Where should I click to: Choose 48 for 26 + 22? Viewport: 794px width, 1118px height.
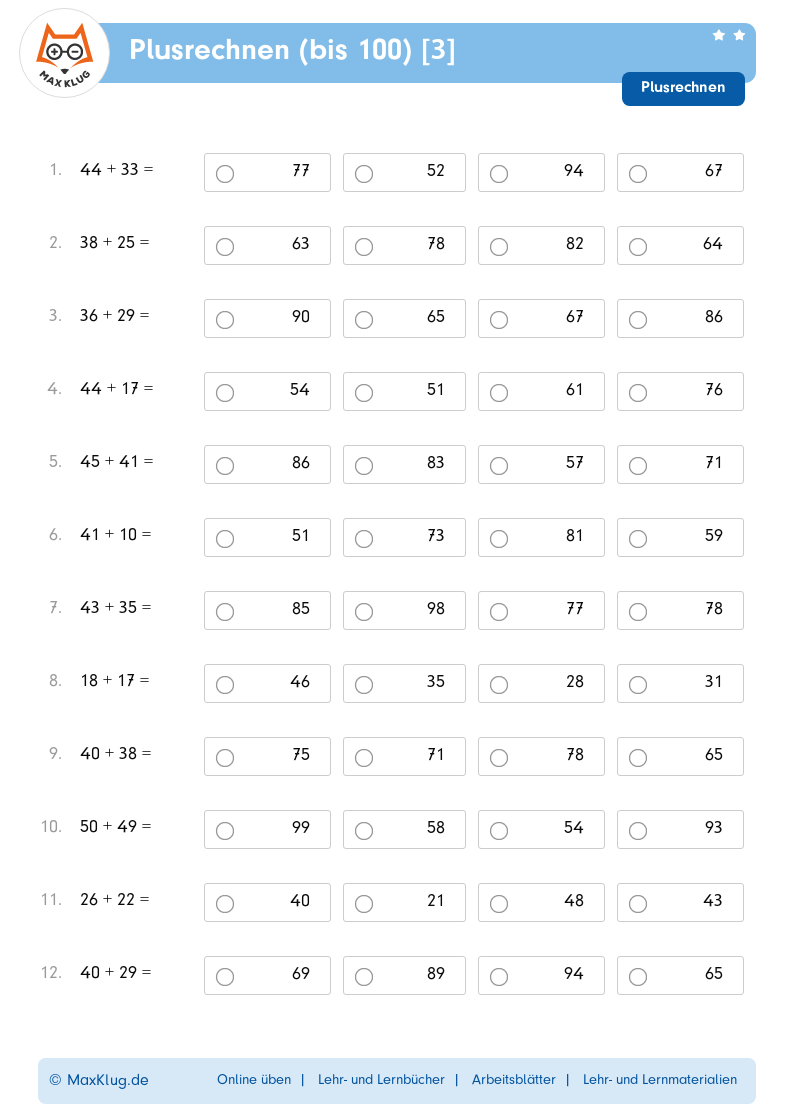[x=499, y=904]
